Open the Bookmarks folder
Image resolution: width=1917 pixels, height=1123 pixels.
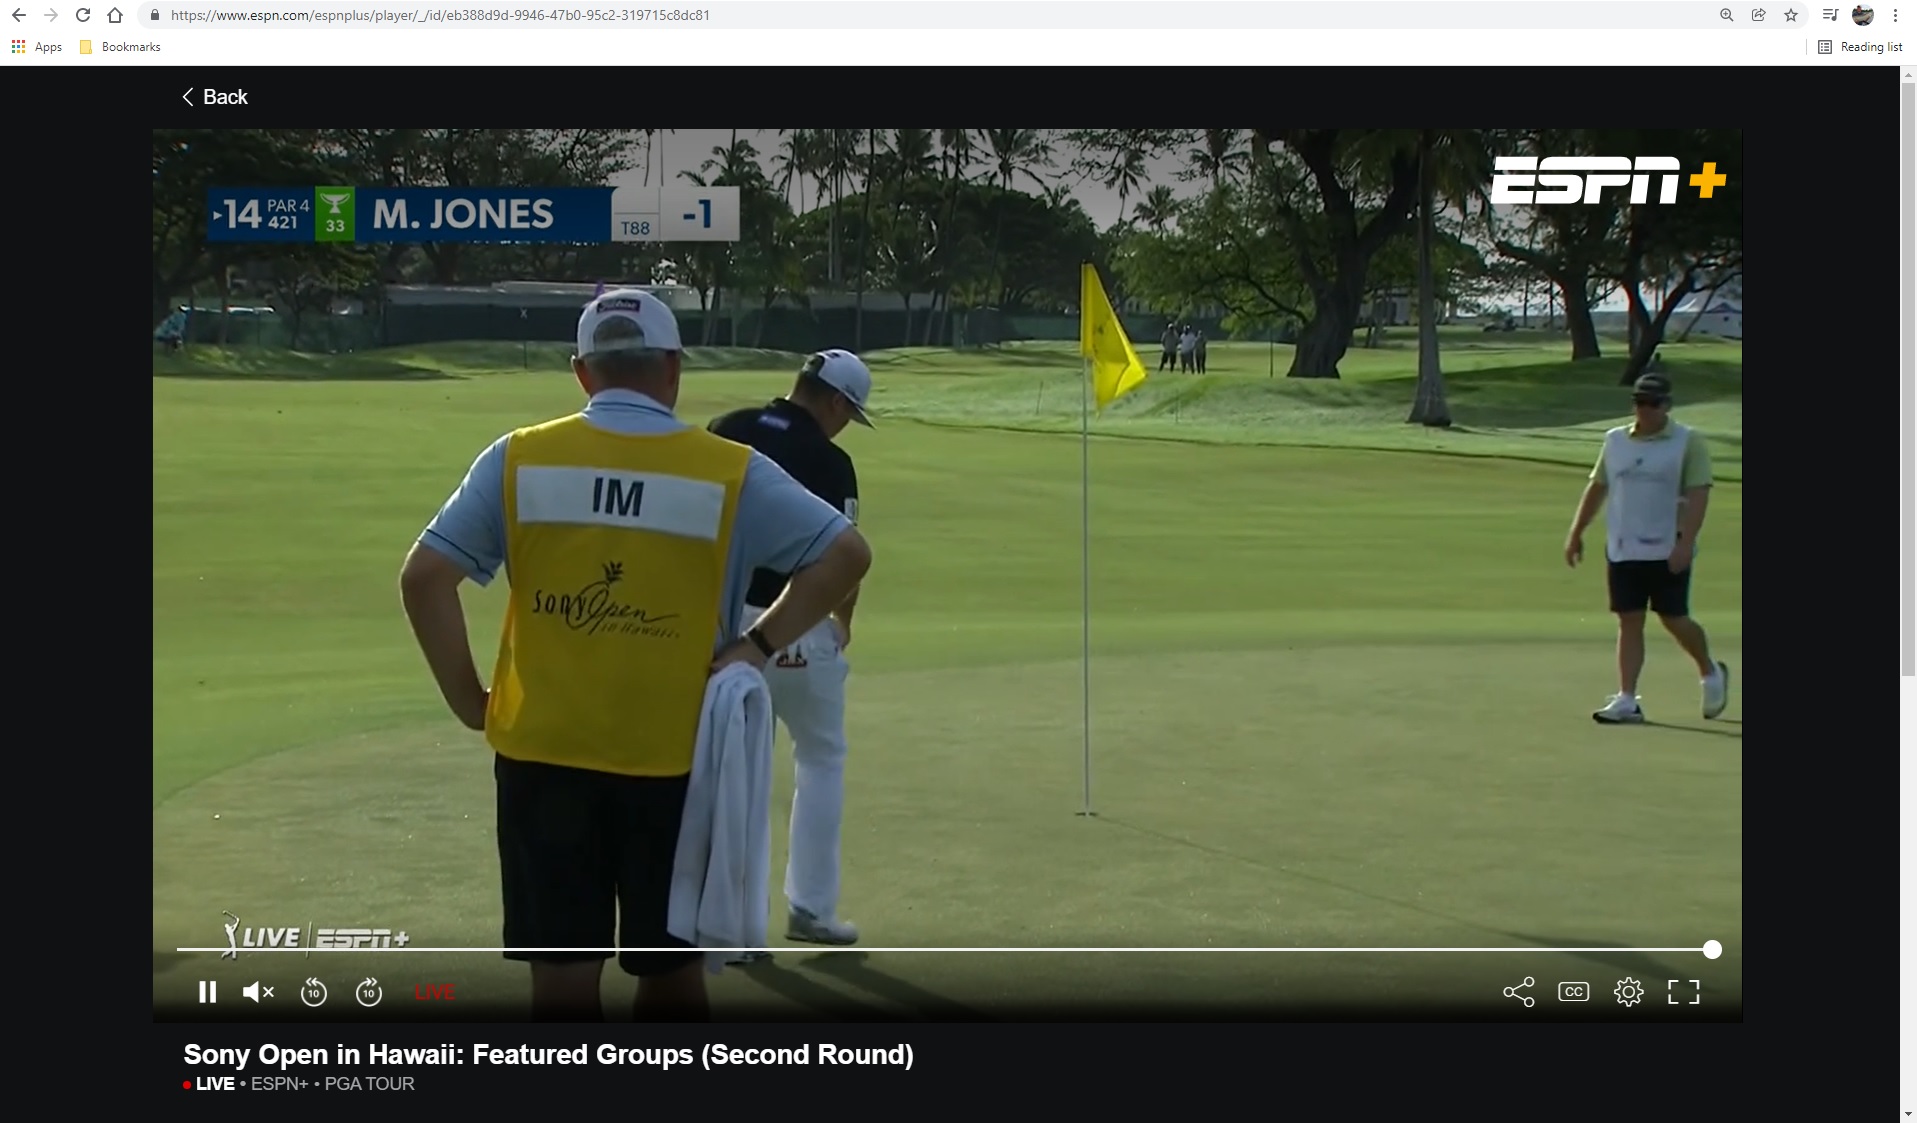pos(120,47)
